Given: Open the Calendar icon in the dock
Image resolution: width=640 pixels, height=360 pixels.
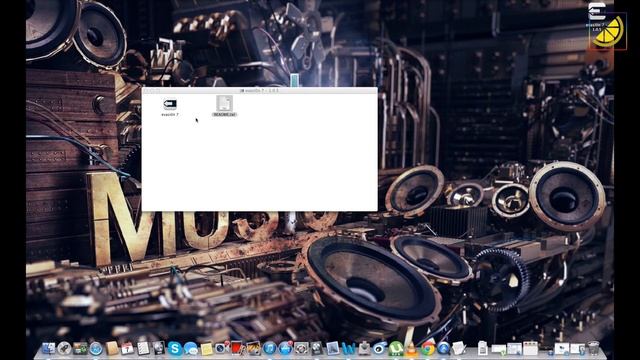Looking at the screenshot, I should [x=127, y=348].
